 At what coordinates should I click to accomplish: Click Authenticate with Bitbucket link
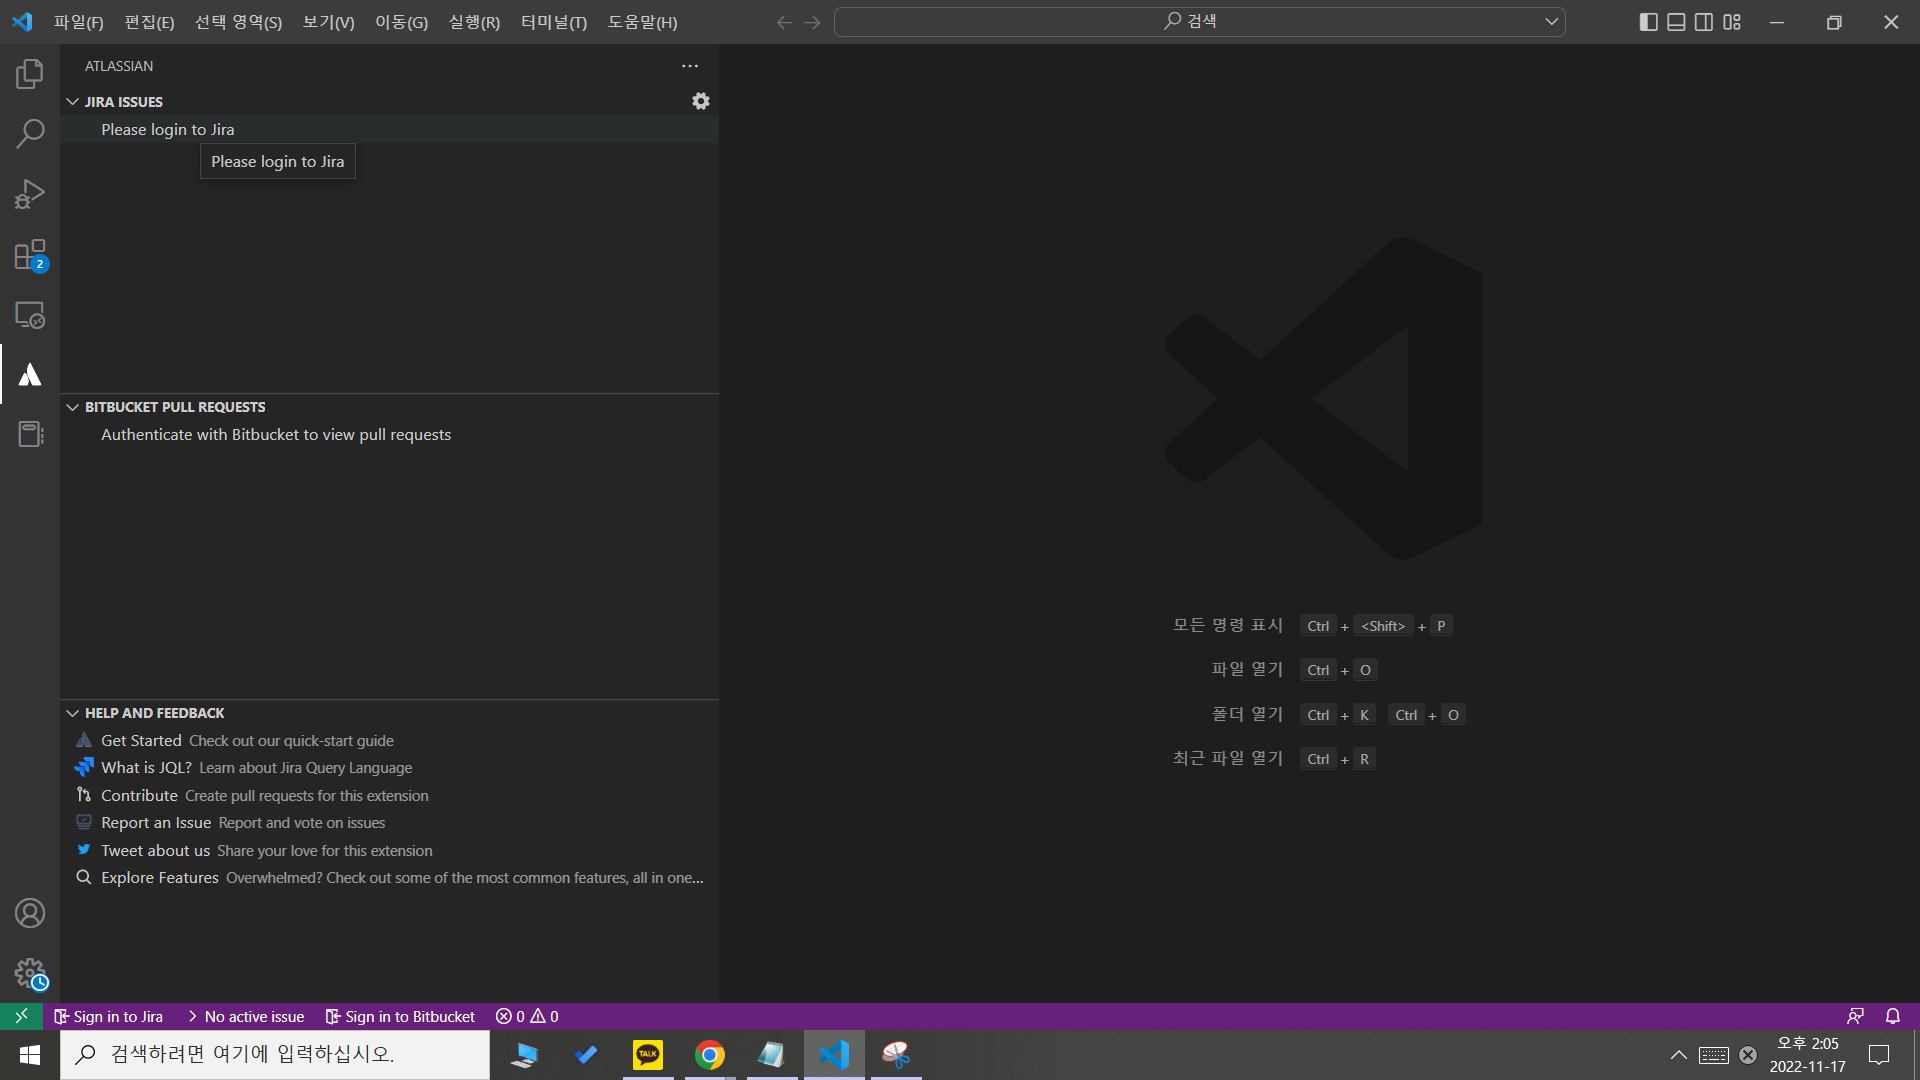pos(276,435)
